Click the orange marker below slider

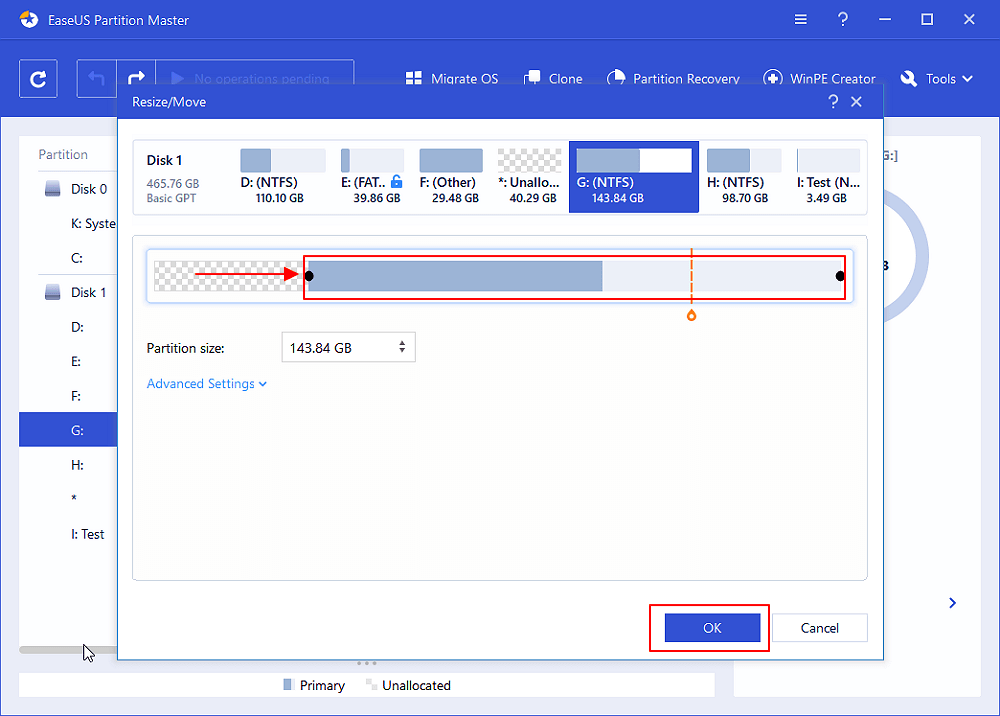tap(691, 316)
